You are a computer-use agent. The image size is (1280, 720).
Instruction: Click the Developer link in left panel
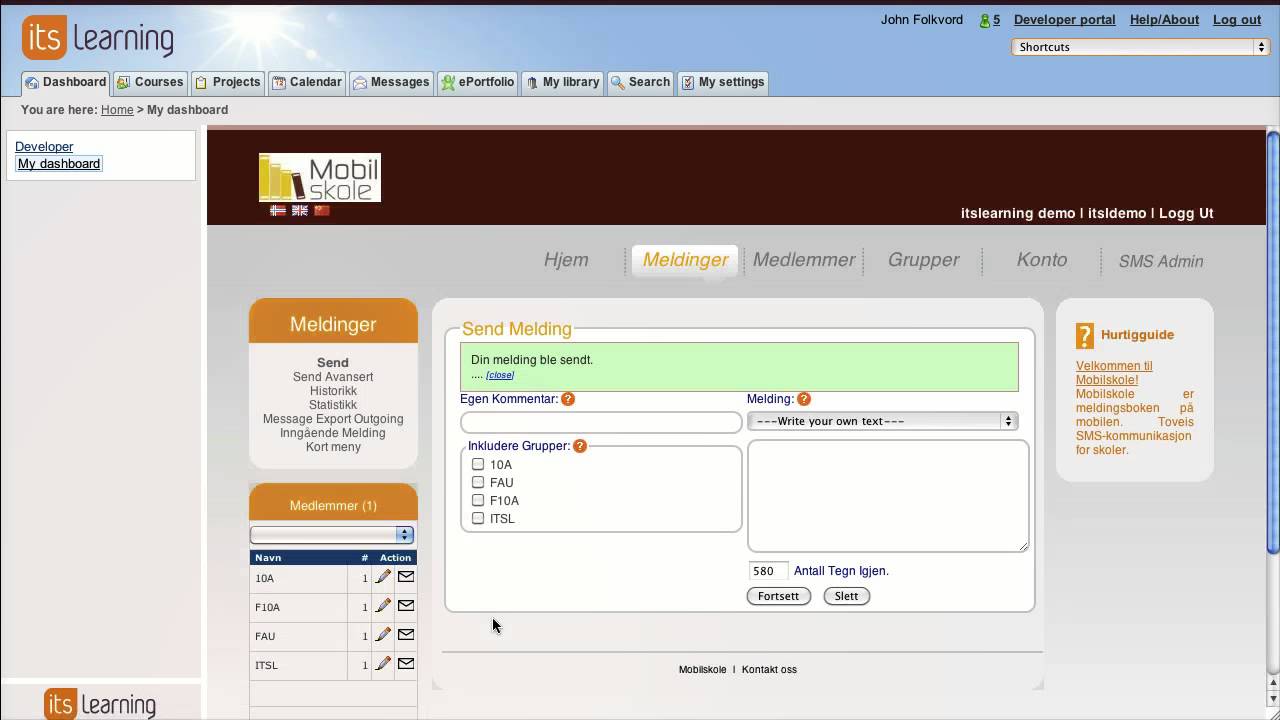[44, 147]
